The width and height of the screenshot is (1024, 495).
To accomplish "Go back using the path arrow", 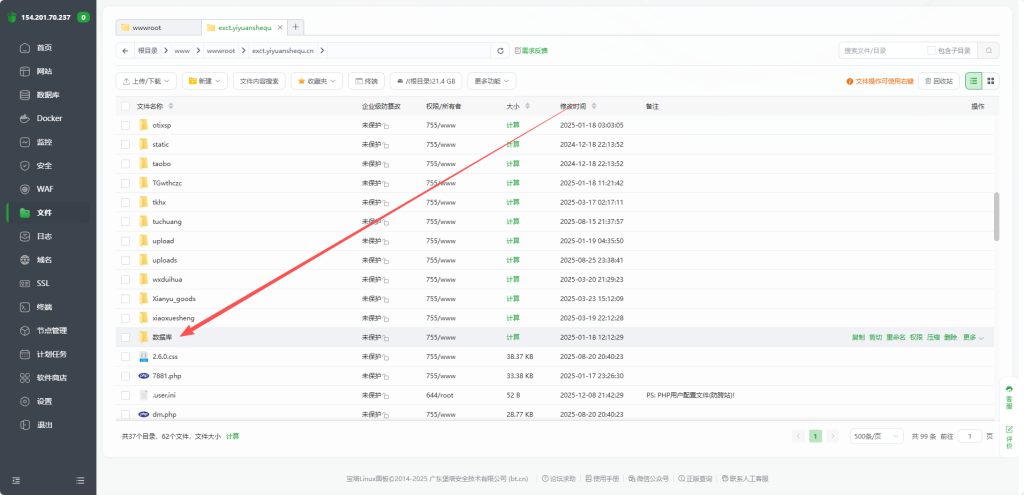I will click(x=124, y=50).
